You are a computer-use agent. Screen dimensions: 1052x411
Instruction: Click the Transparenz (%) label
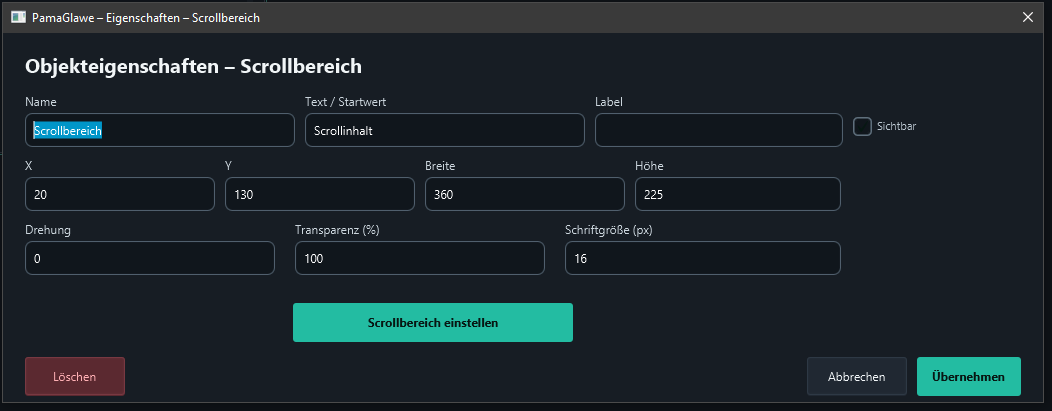[x=337, y=229]
